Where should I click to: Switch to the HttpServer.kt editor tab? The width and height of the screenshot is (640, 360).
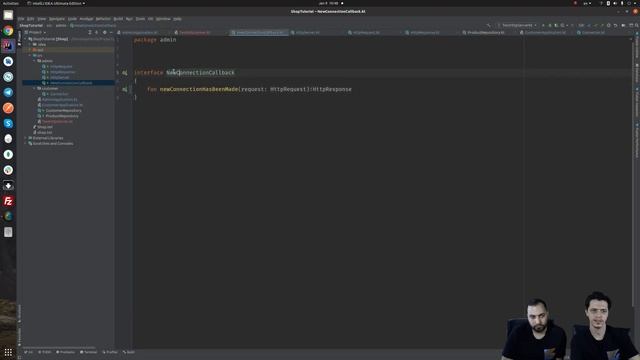pyautogui.click(x=308, y=32)
